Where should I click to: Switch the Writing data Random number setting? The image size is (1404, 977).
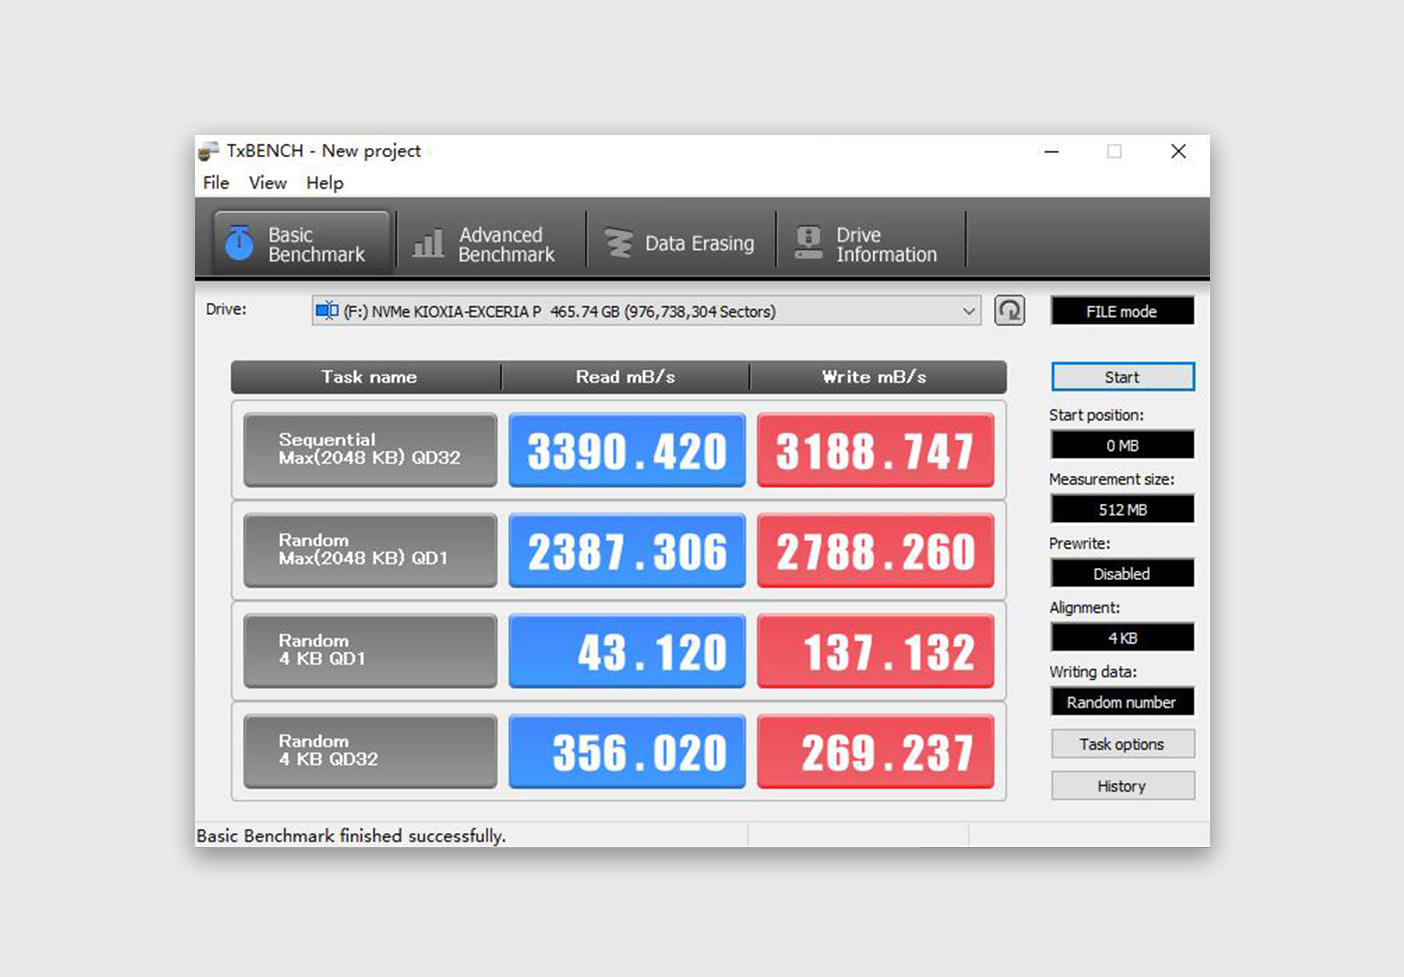[1121, 702]
